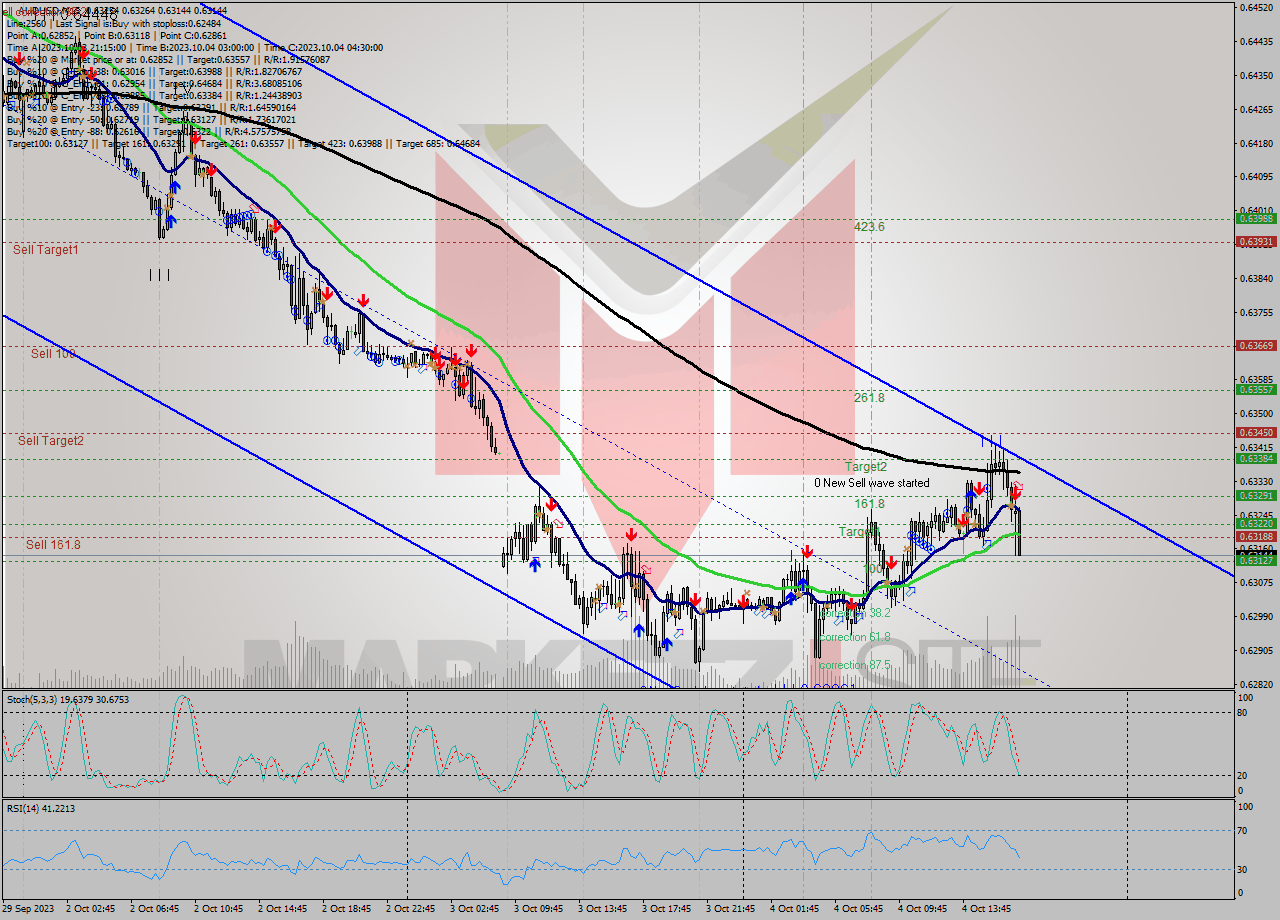Viewport: 1280px width, 920px height.
Task: Select the 'correction 38.2' label
Action: 855,613
